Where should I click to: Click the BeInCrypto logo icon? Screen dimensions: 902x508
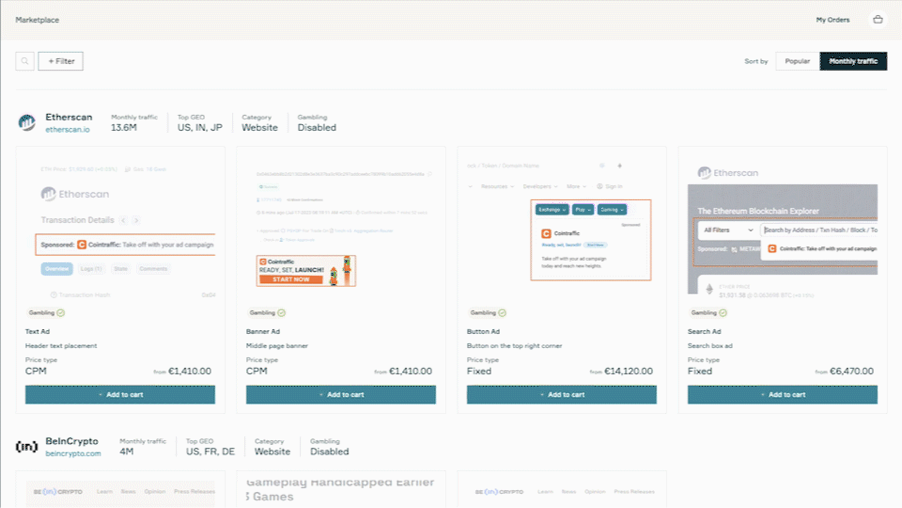point(26,446)
